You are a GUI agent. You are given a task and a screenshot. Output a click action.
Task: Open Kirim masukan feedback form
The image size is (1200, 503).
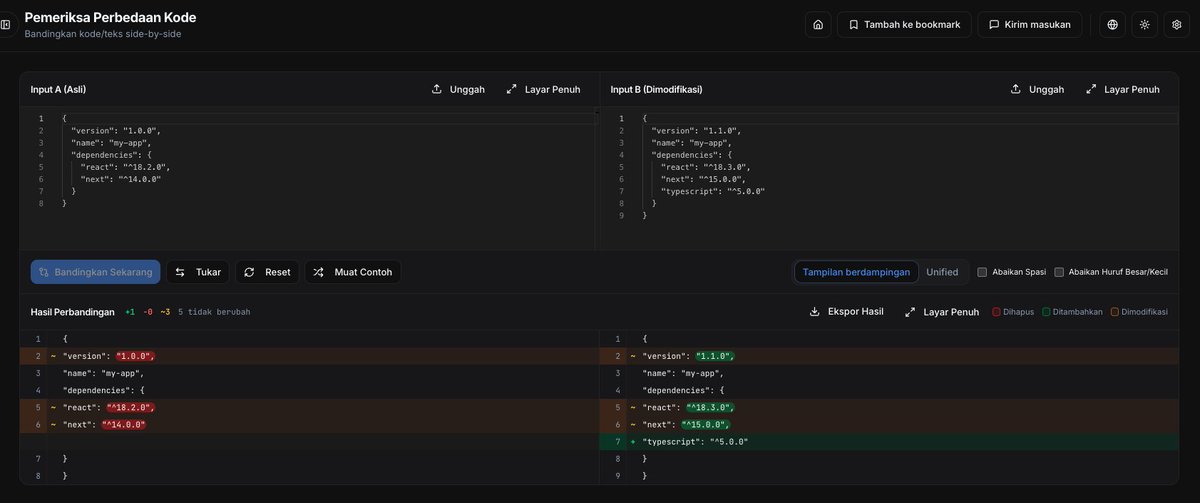click(x=1029, y=25)
